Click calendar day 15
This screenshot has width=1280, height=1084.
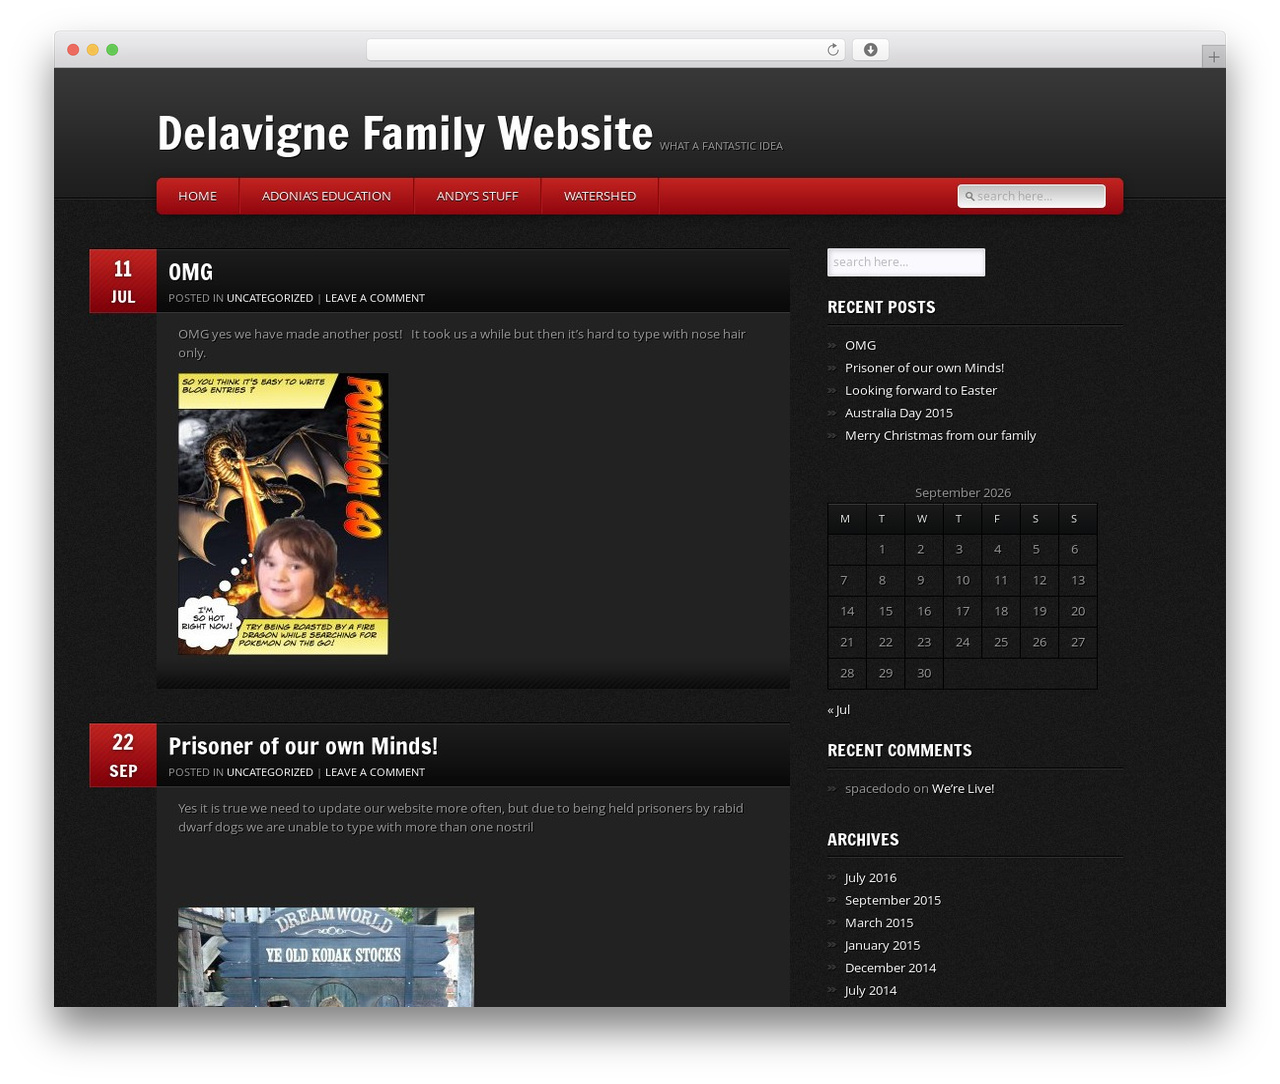(x=885, y=611)
